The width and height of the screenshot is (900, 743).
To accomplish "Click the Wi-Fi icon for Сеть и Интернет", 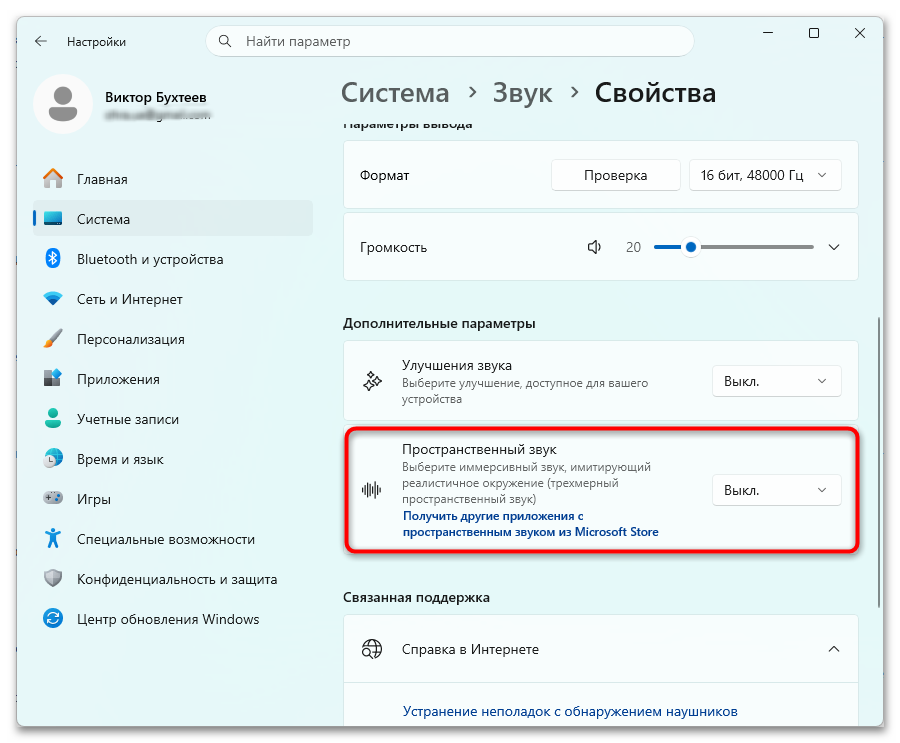I will click(53, 299).
